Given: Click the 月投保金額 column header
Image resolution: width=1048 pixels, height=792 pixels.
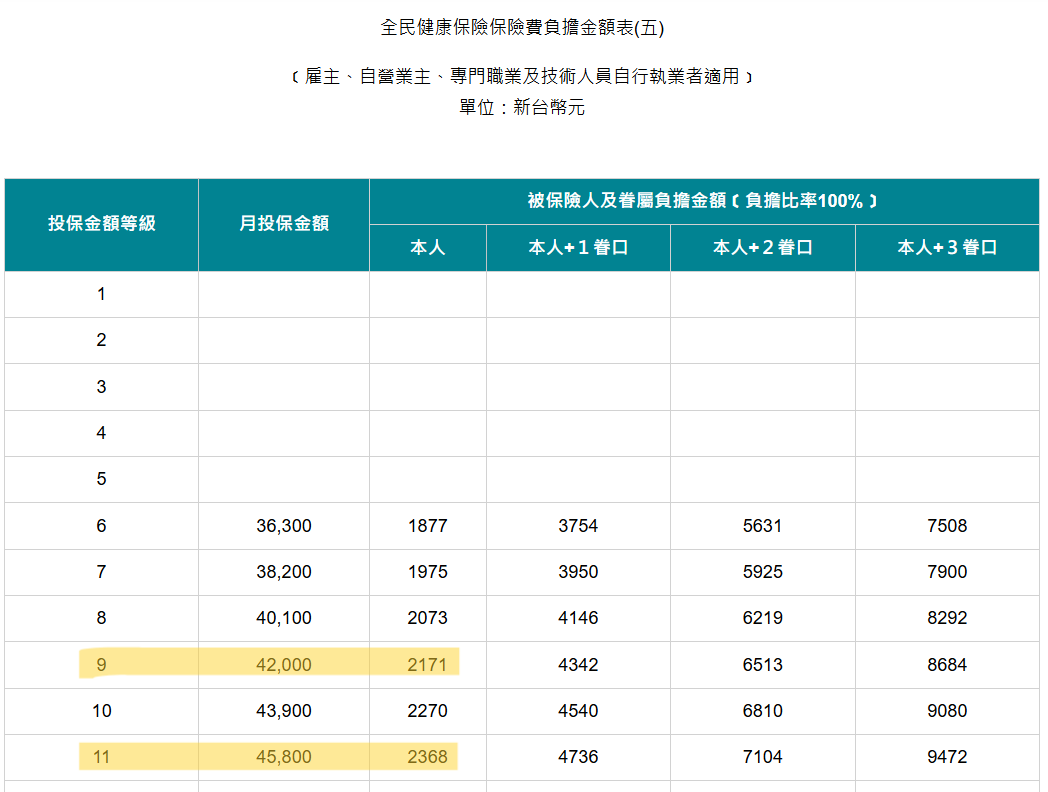Looking at the screenshot, I should 283,224.
